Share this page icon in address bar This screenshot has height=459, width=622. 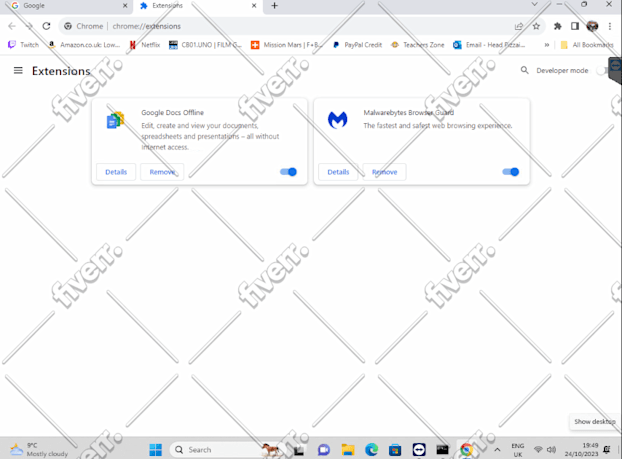click(518, 26)
